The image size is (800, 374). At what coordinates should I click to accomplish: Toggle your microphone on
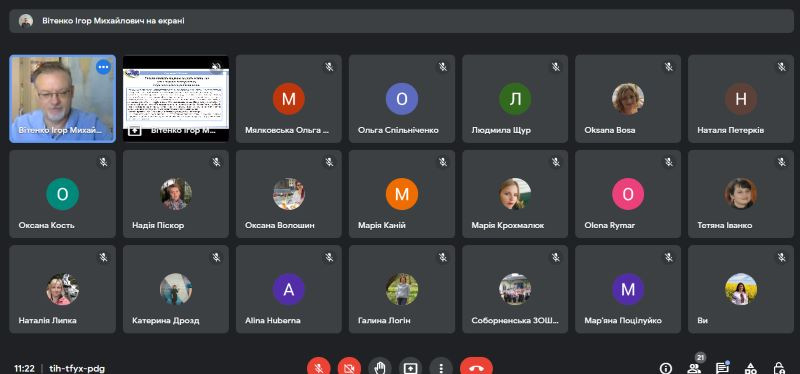click(319, 367)
